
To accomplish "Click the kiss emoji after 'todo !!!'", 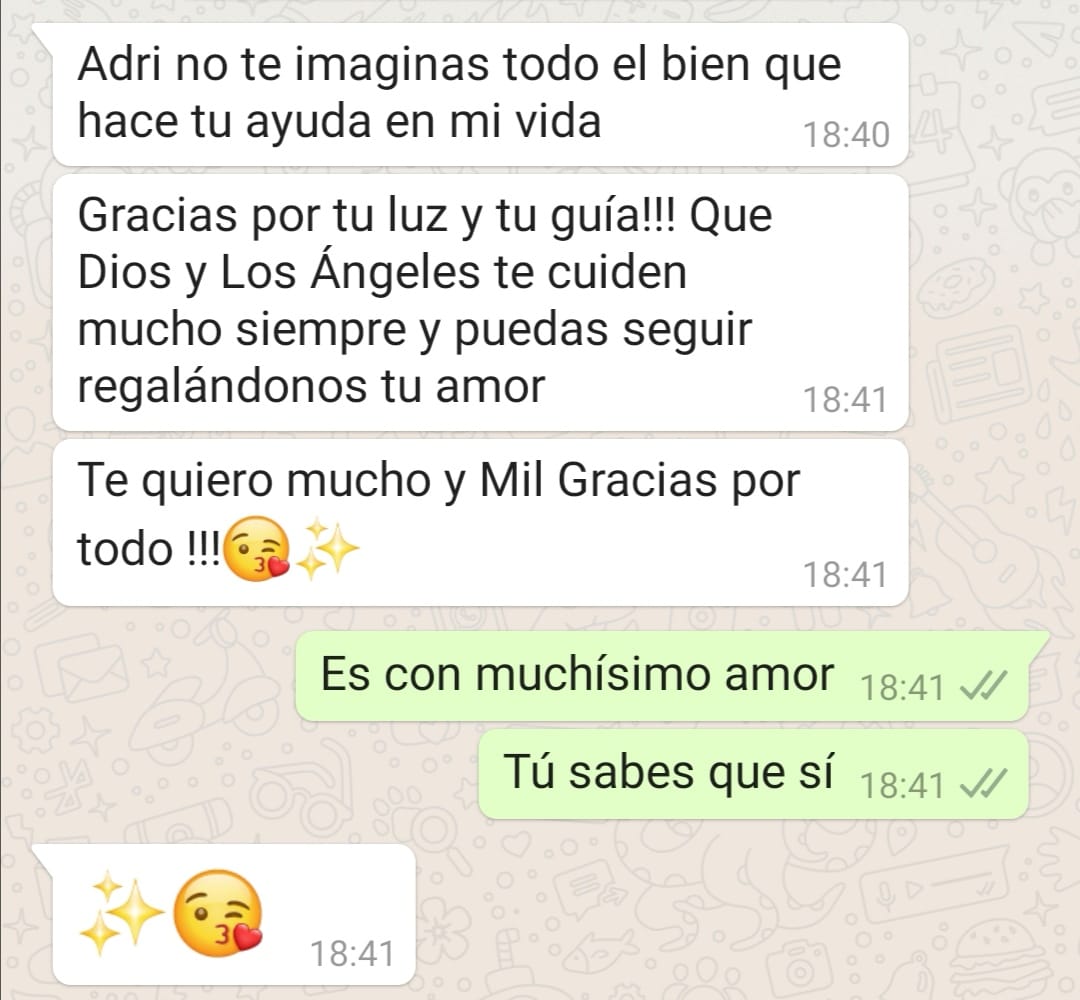I will tap(258, 550).
